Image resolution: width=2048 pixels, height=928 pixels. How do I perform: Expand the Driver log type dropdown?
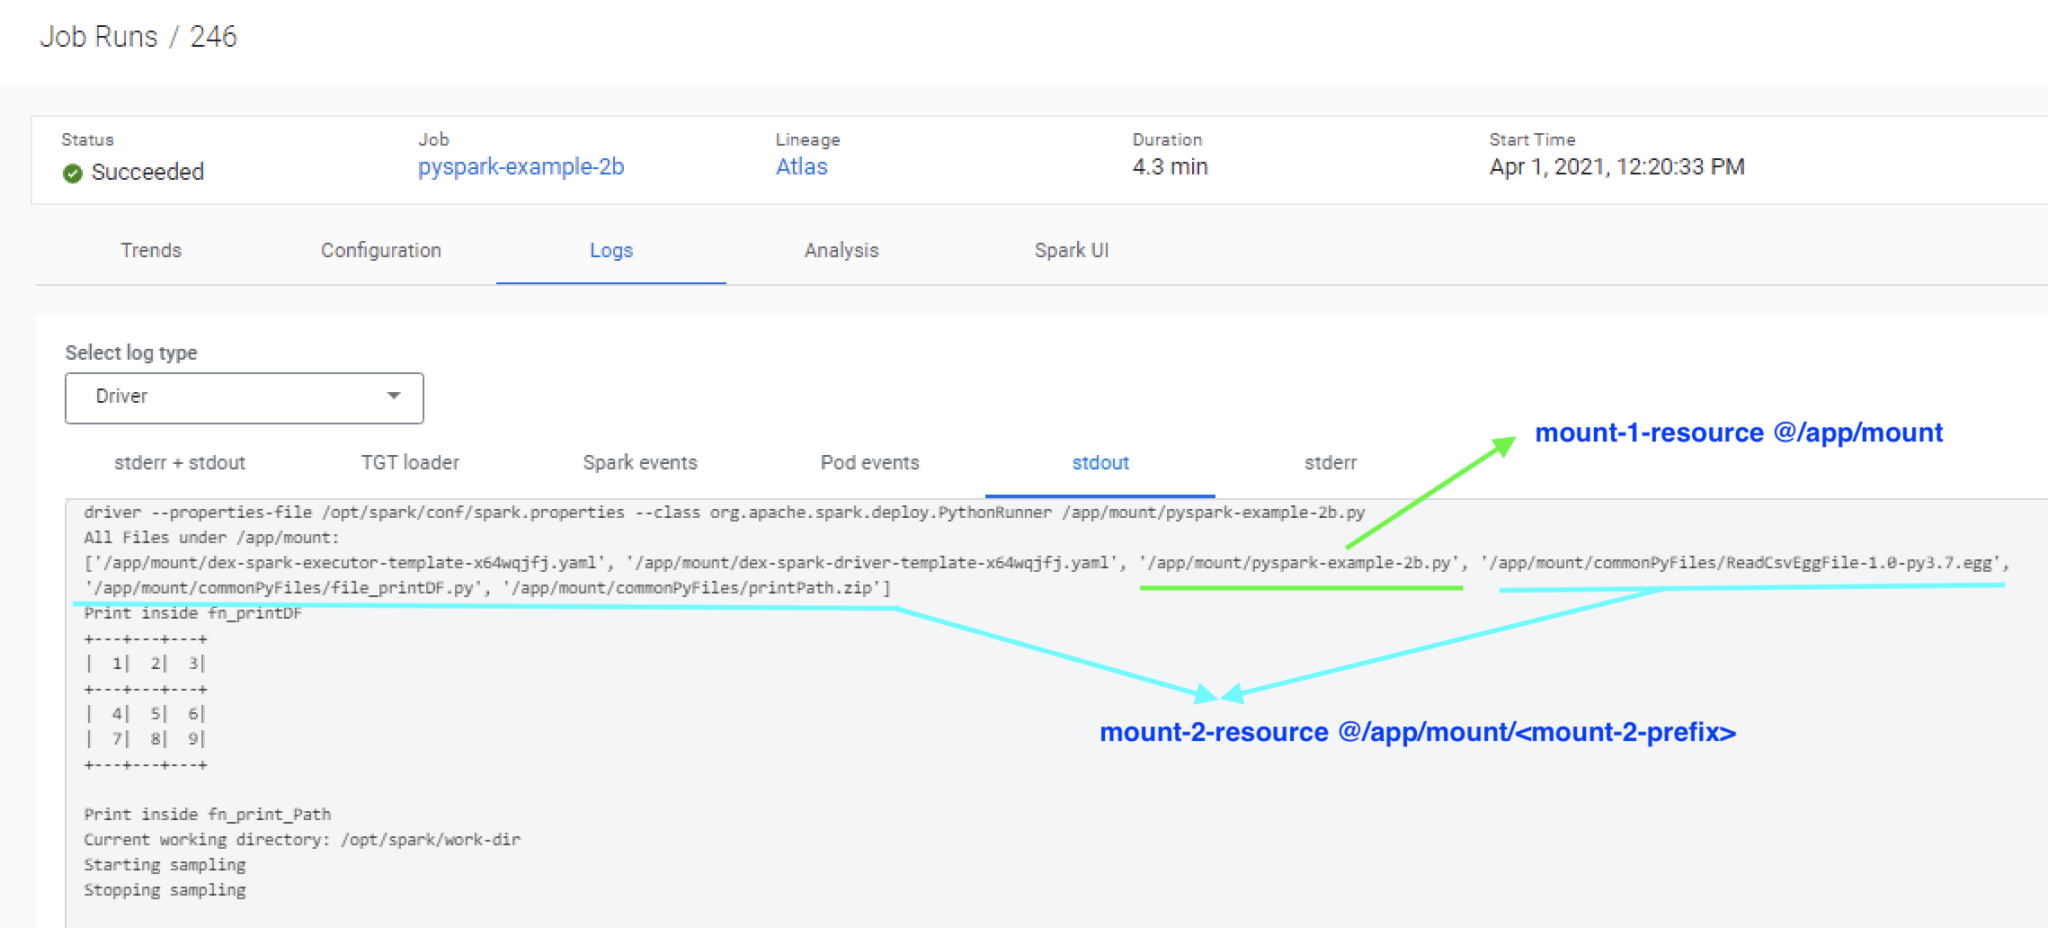point(243,397)
